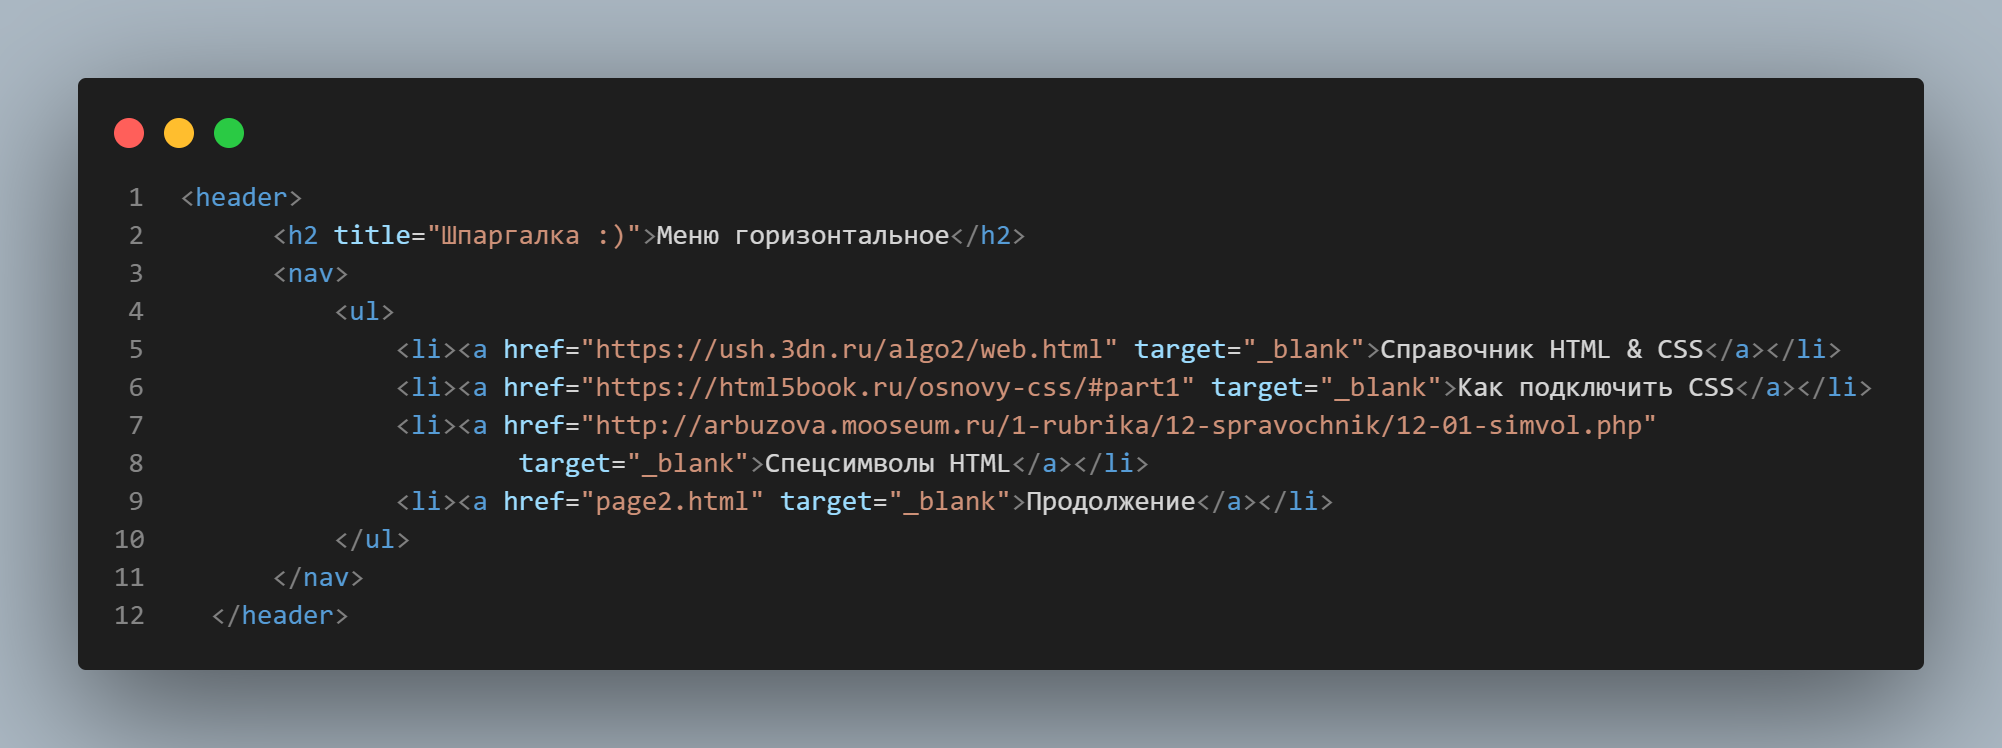Click the opening nav tag

tap(310, 274)
